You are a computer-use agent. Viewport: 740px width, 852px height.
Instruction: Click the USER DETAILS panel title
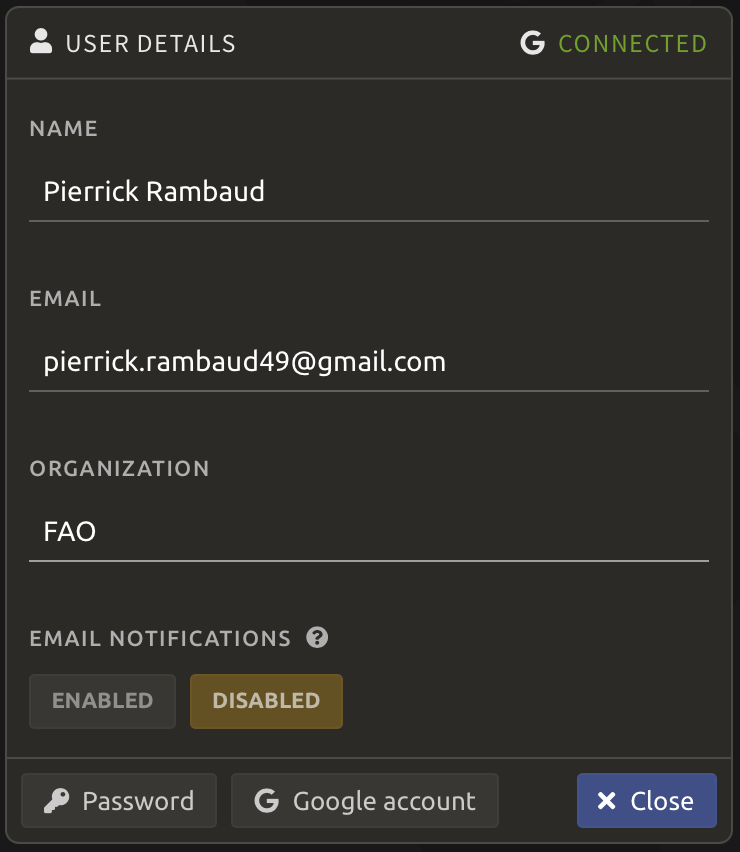click(151, 44)
